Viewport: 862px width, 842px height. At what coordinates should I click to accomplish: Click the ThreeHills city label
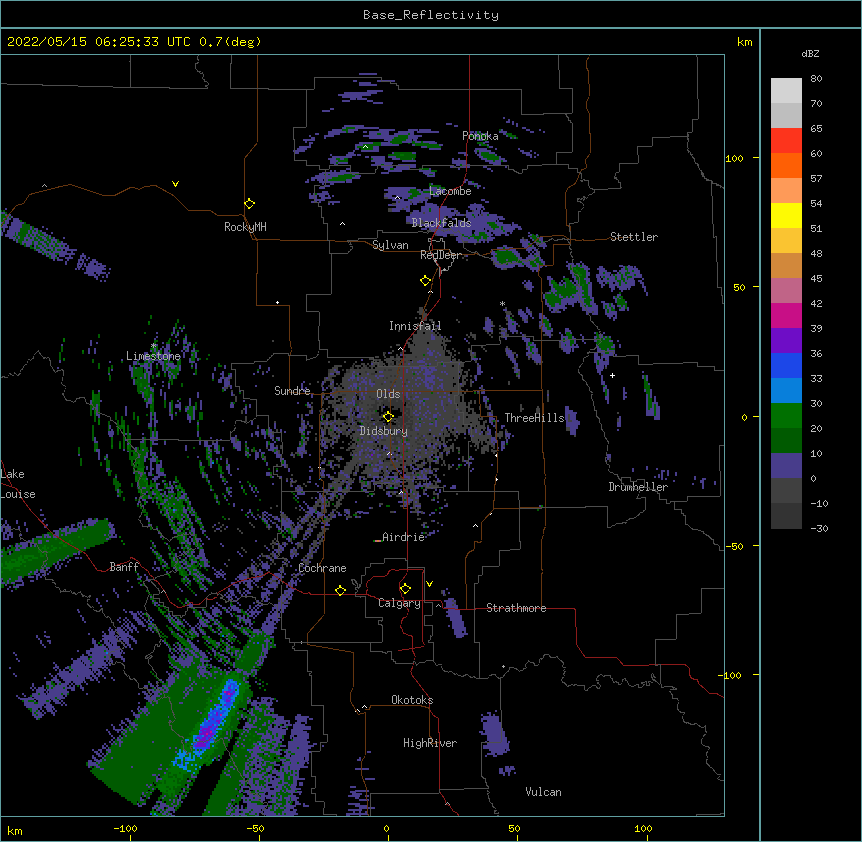534,418
